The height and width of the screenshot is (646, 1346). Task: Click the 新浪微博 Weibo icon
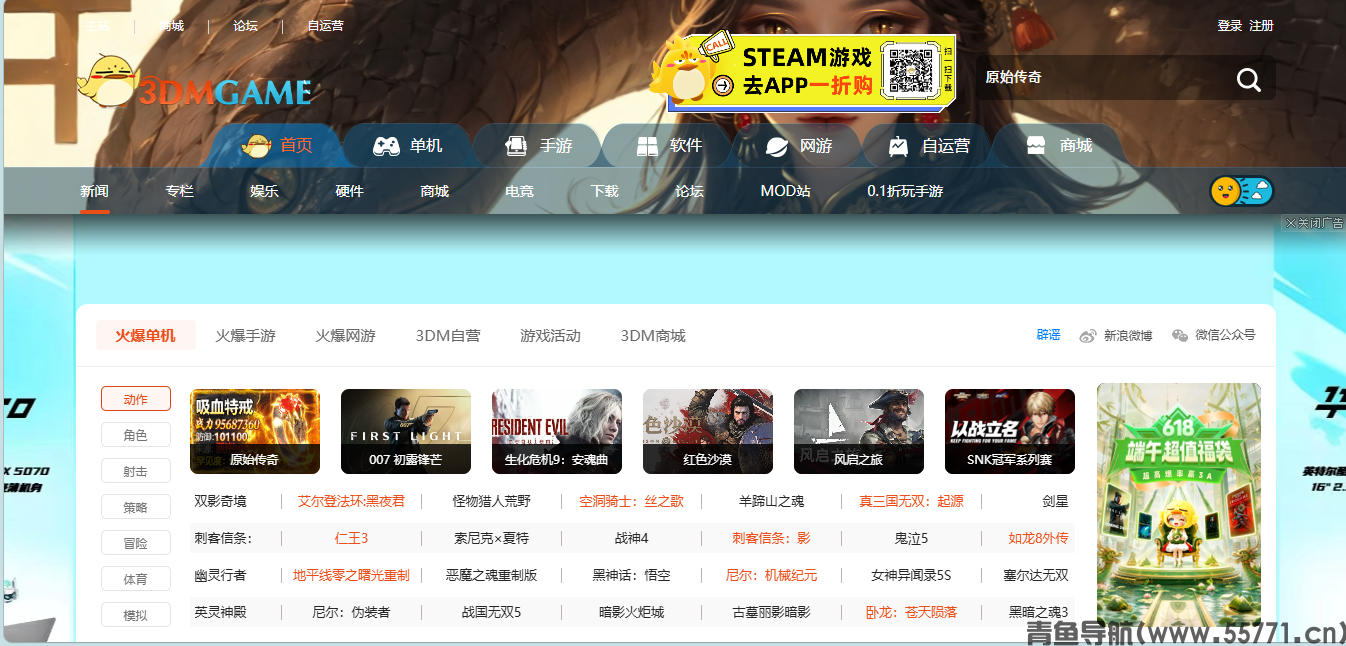pyautogui.click(x=1088, y=336)
